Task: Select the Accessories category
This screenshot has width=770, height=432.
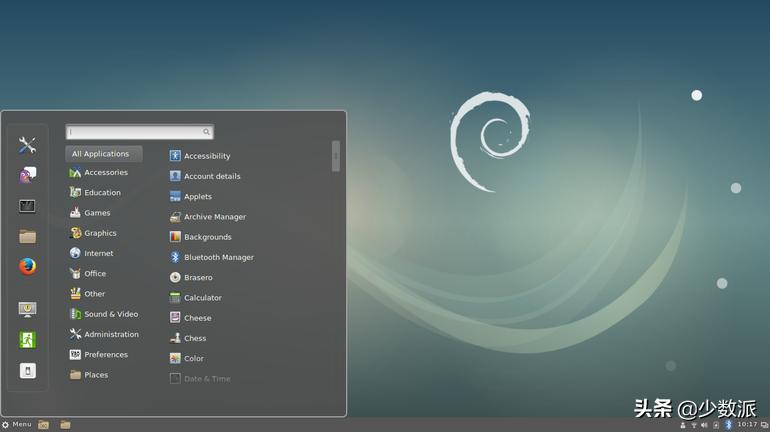Action: click(99, 172)
